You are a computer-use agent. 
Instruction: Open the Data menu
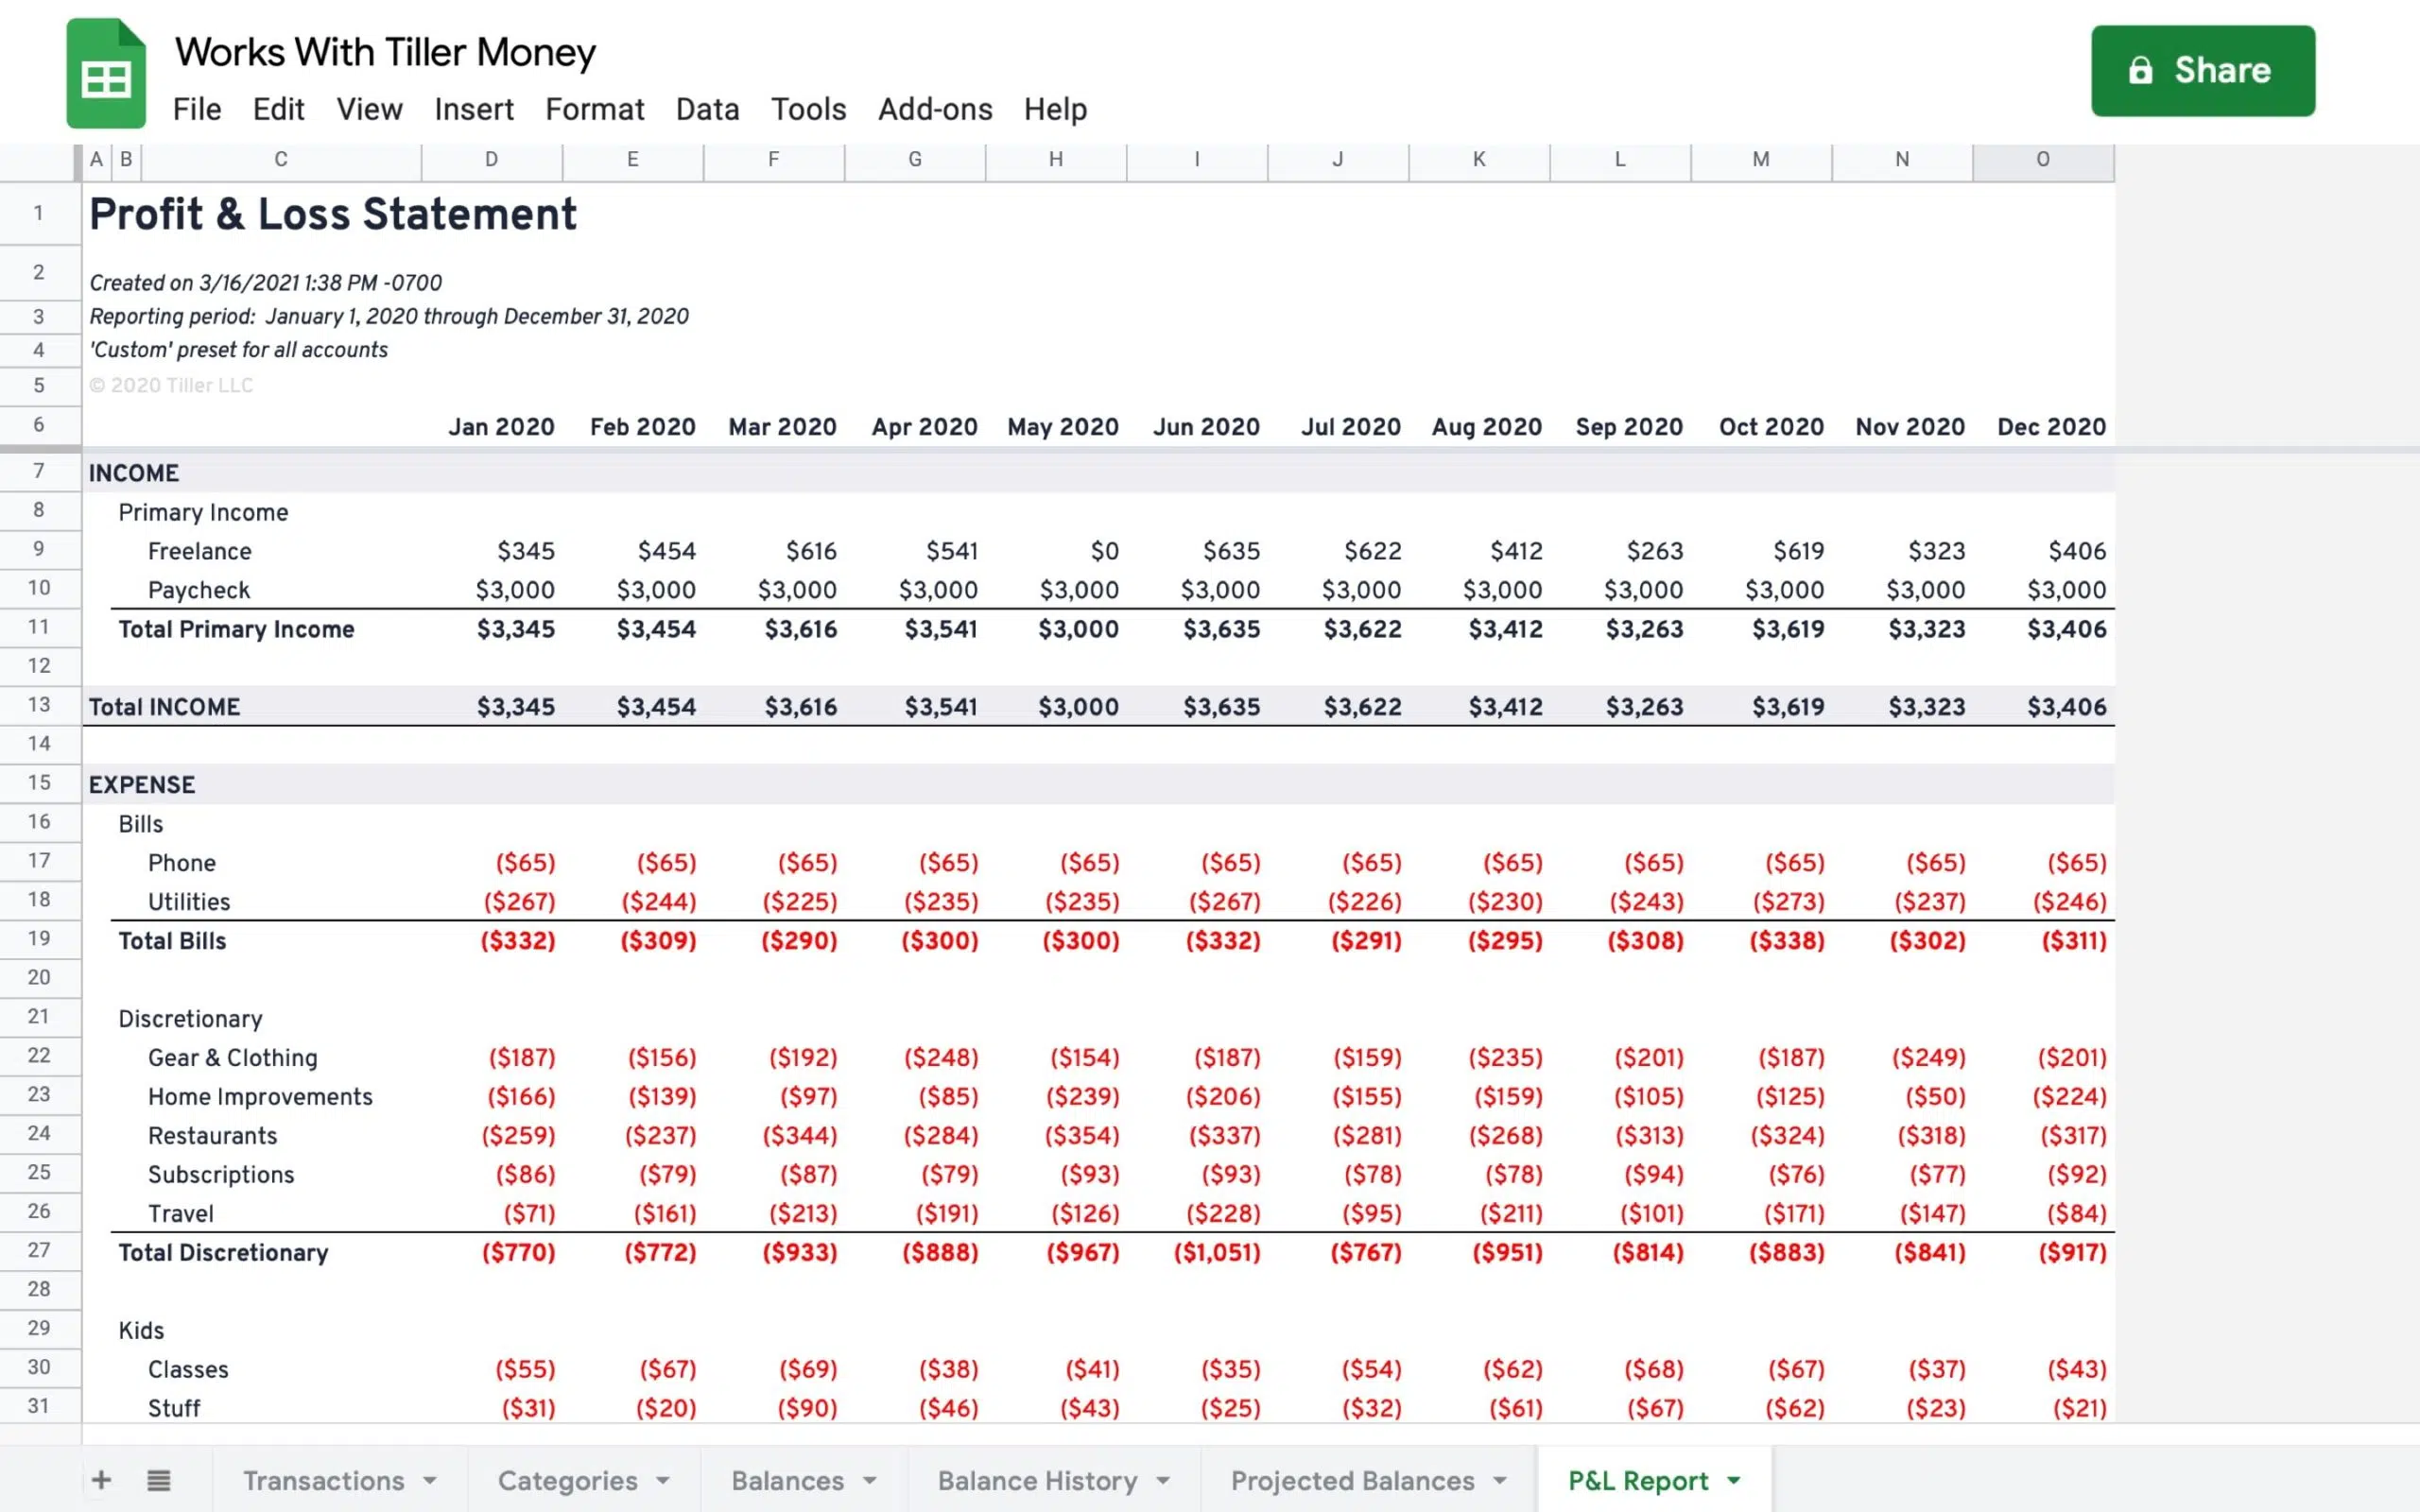[707, 109]
